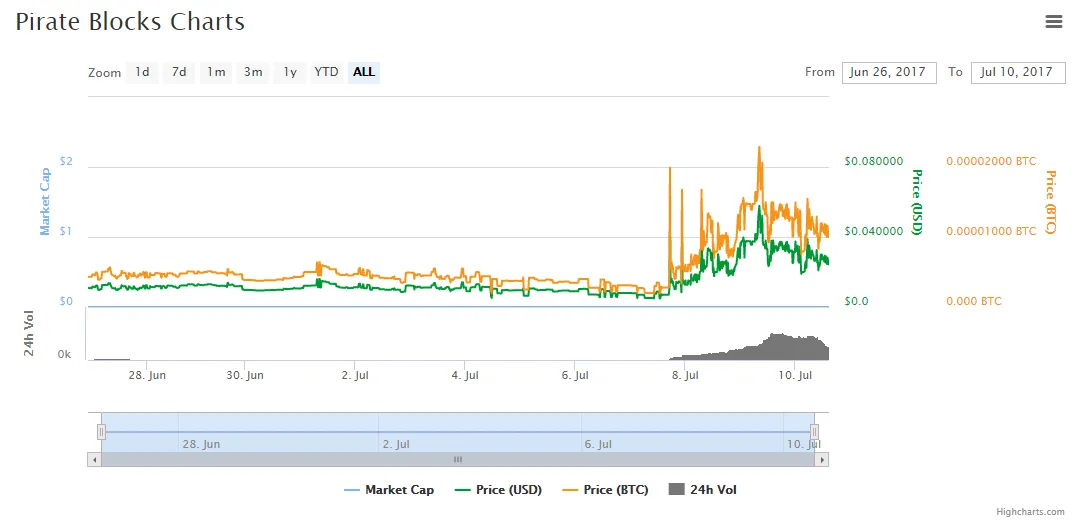Click the 2. Jul x-axis label

[x=354, y=376]
